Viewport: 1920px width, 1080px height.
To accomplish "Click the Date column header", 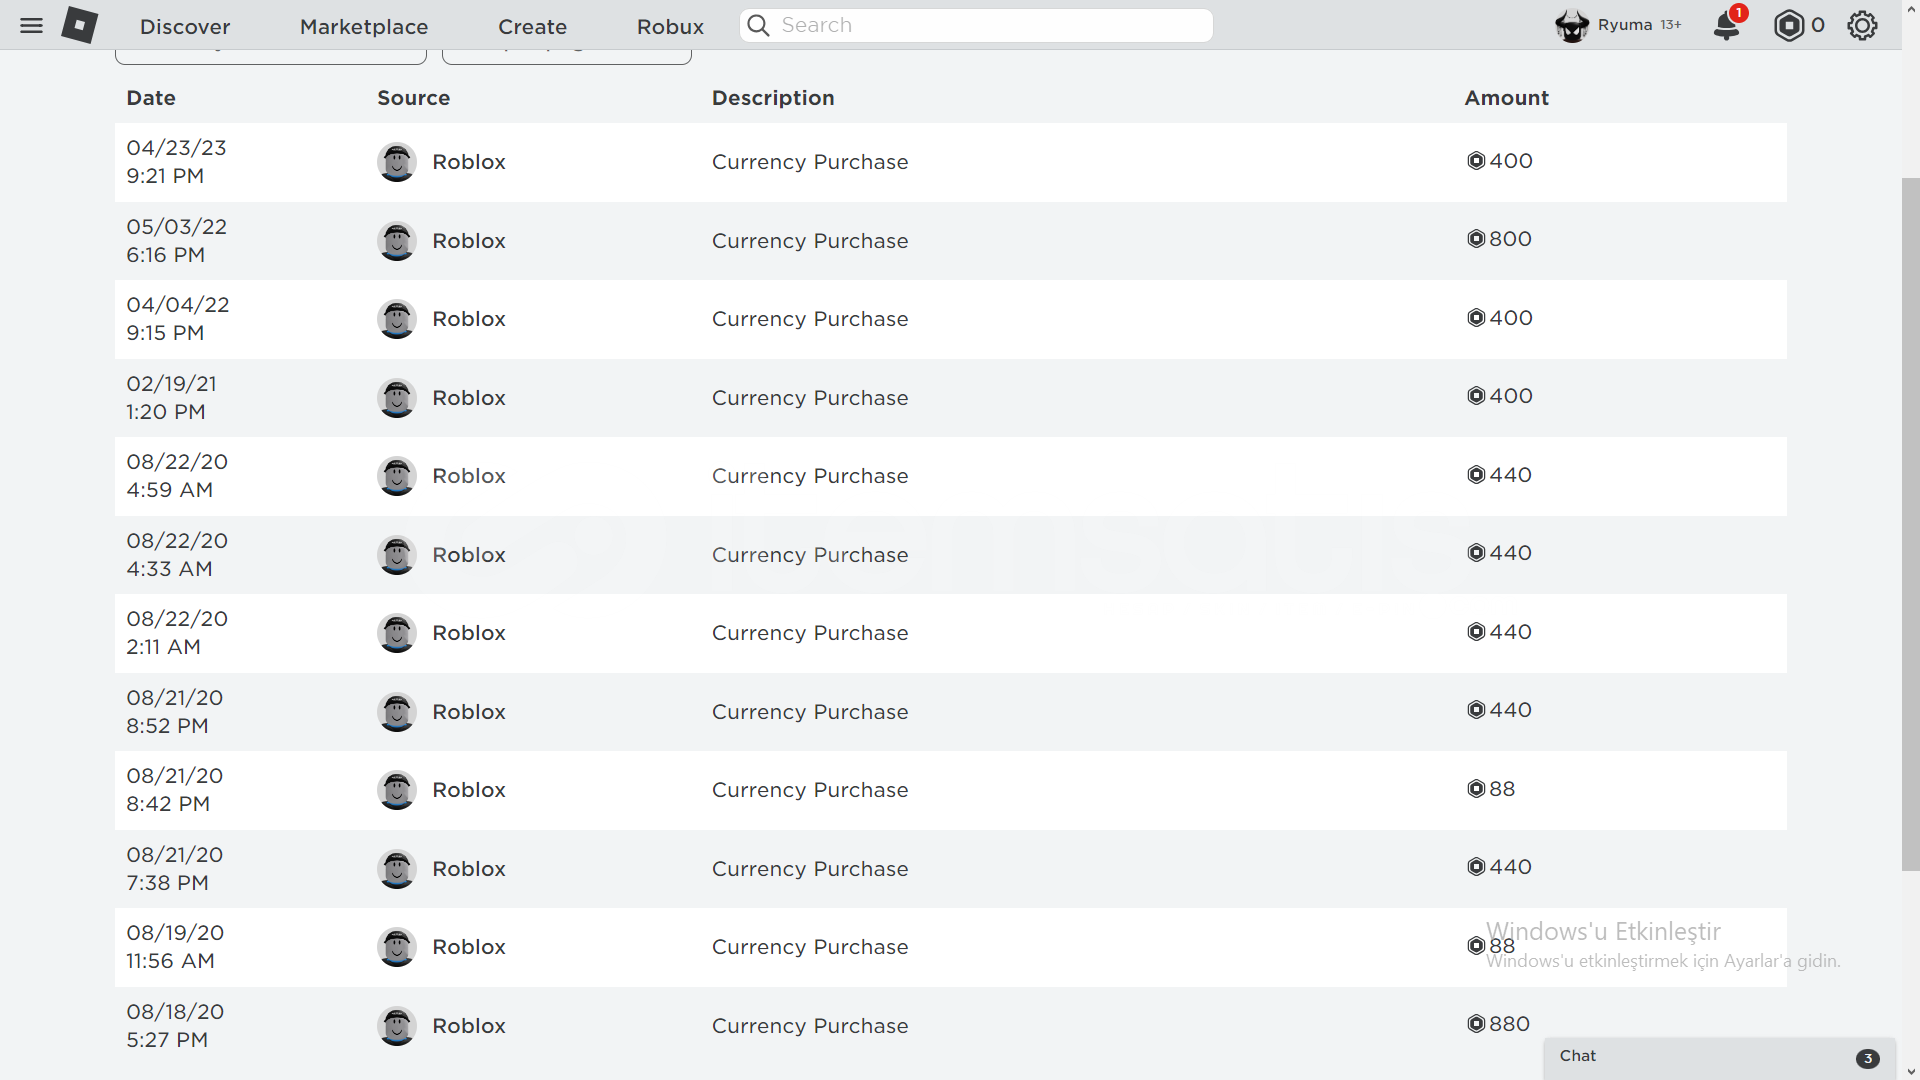I will pyautogui.click(x=151, y=98).
